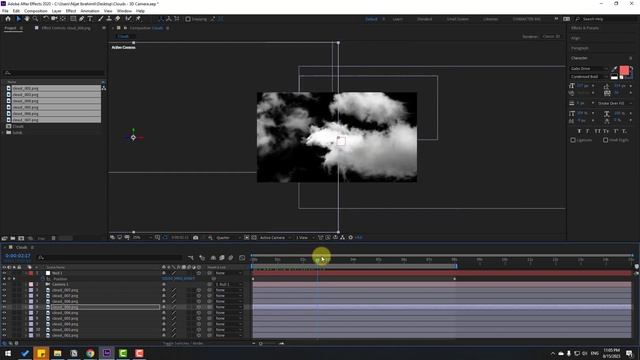Image resolution: width=640 pixels, height=360 pixels.
Task: Click the current time display in the timeline
Action: click(18, 256)
